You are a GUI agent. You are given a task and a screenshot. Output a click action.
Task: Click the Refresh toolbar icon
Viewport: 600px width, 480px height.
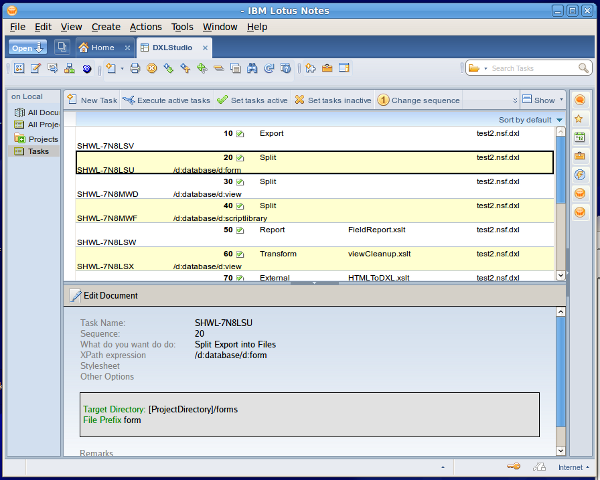tap(269, 69)
